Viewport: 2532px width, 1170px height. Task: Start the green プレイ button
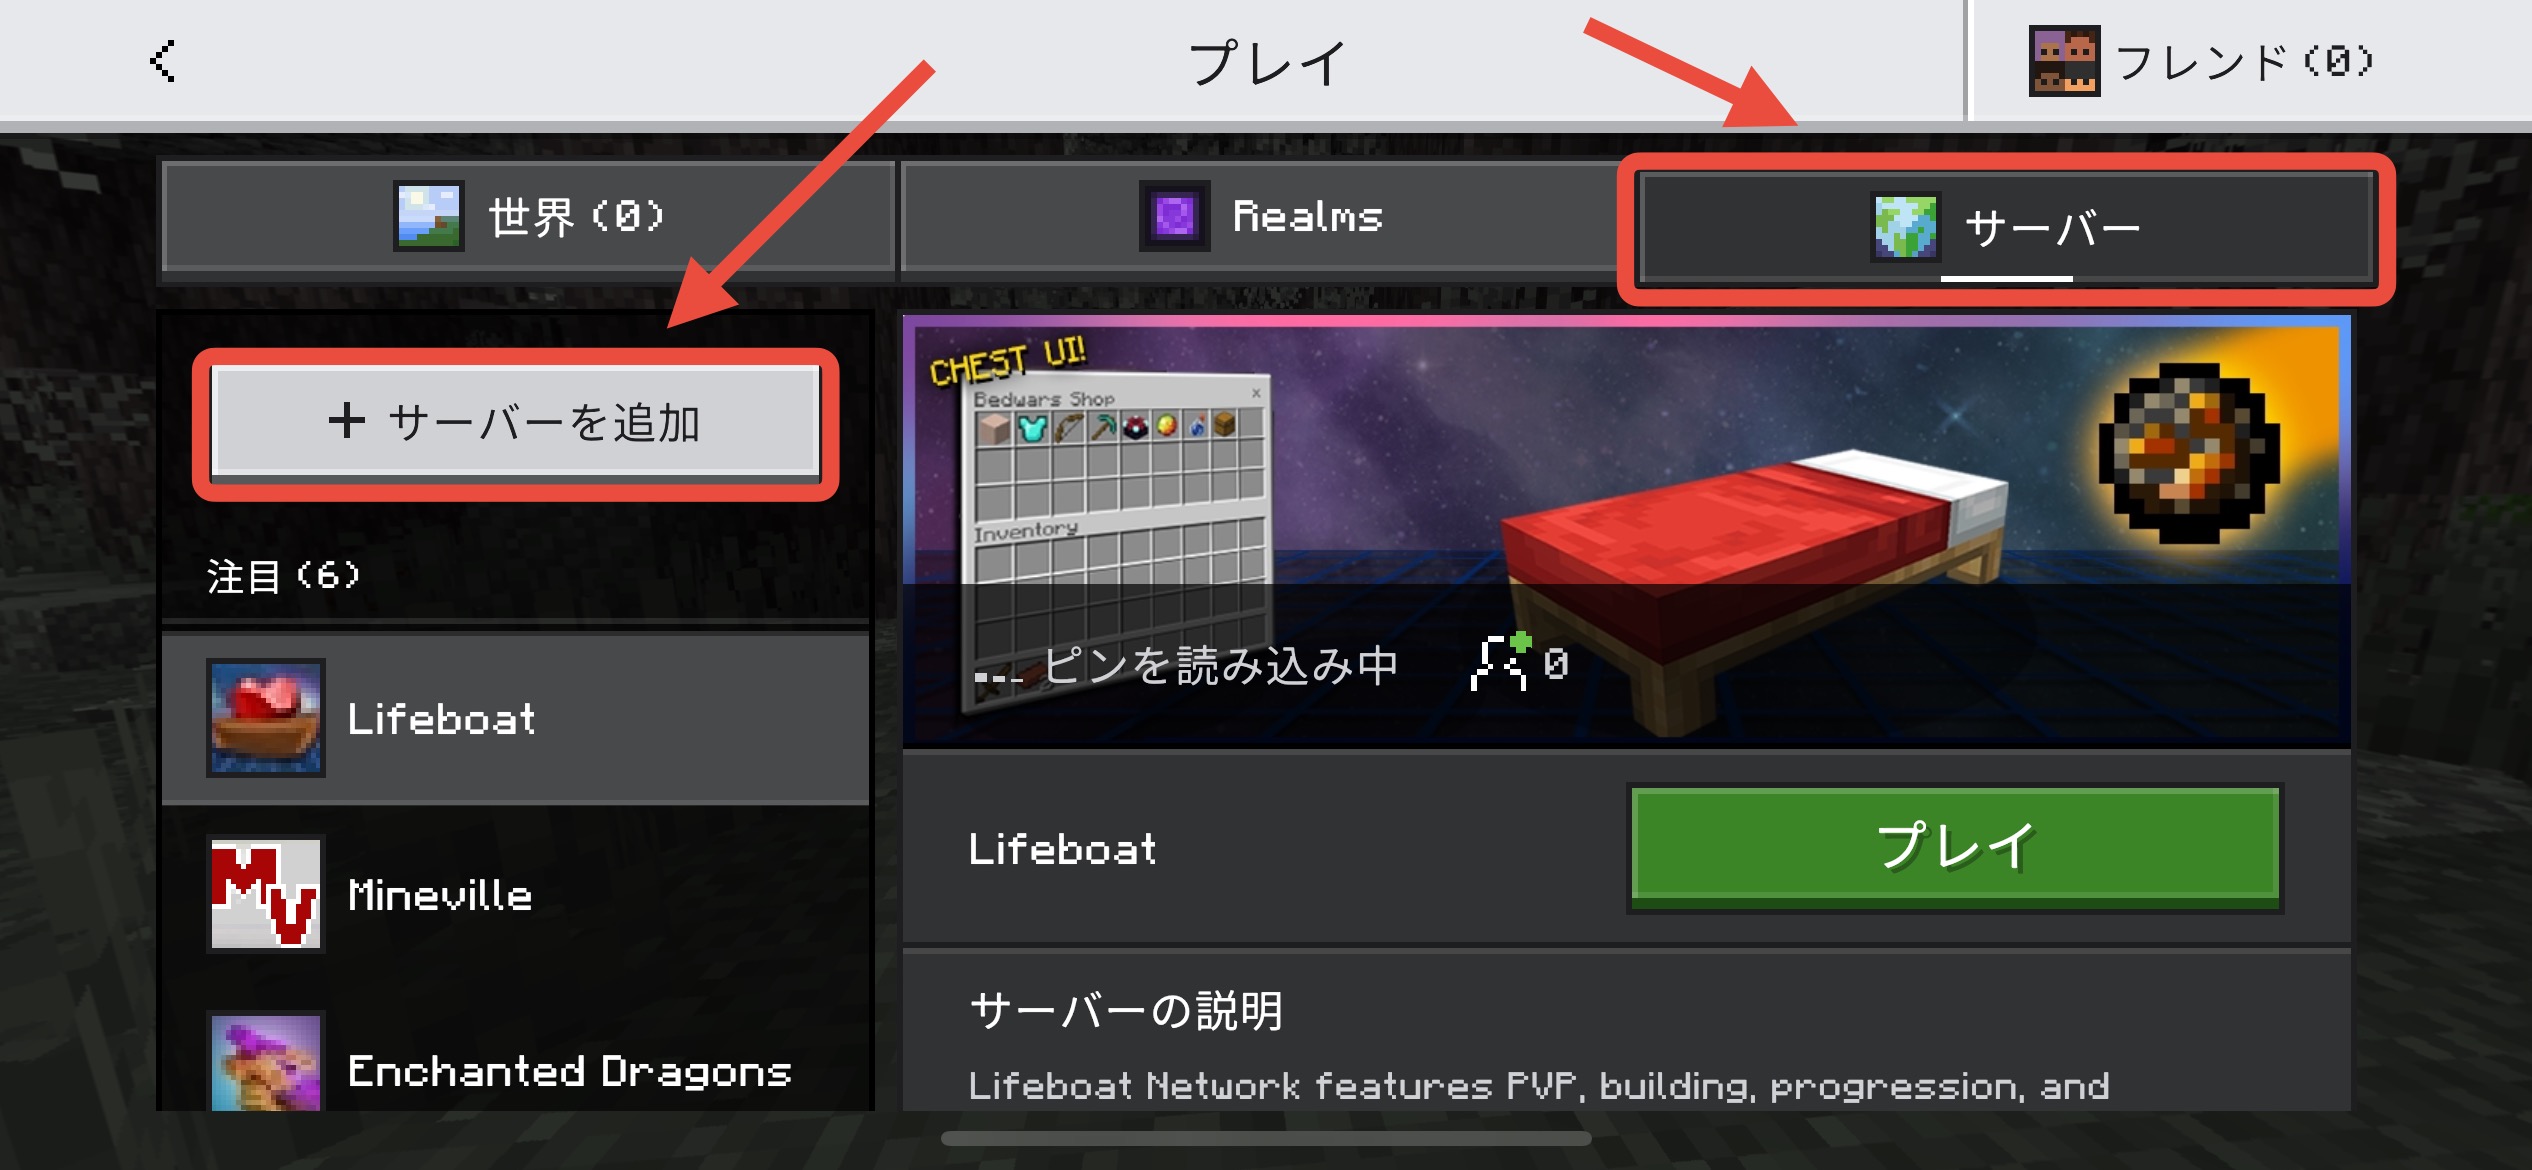1955,847
